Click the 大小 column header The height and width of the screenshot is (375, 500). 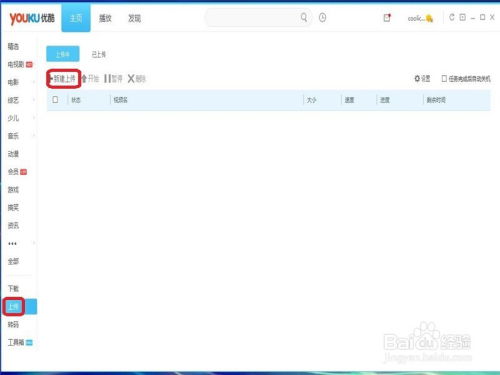point(311,100)
